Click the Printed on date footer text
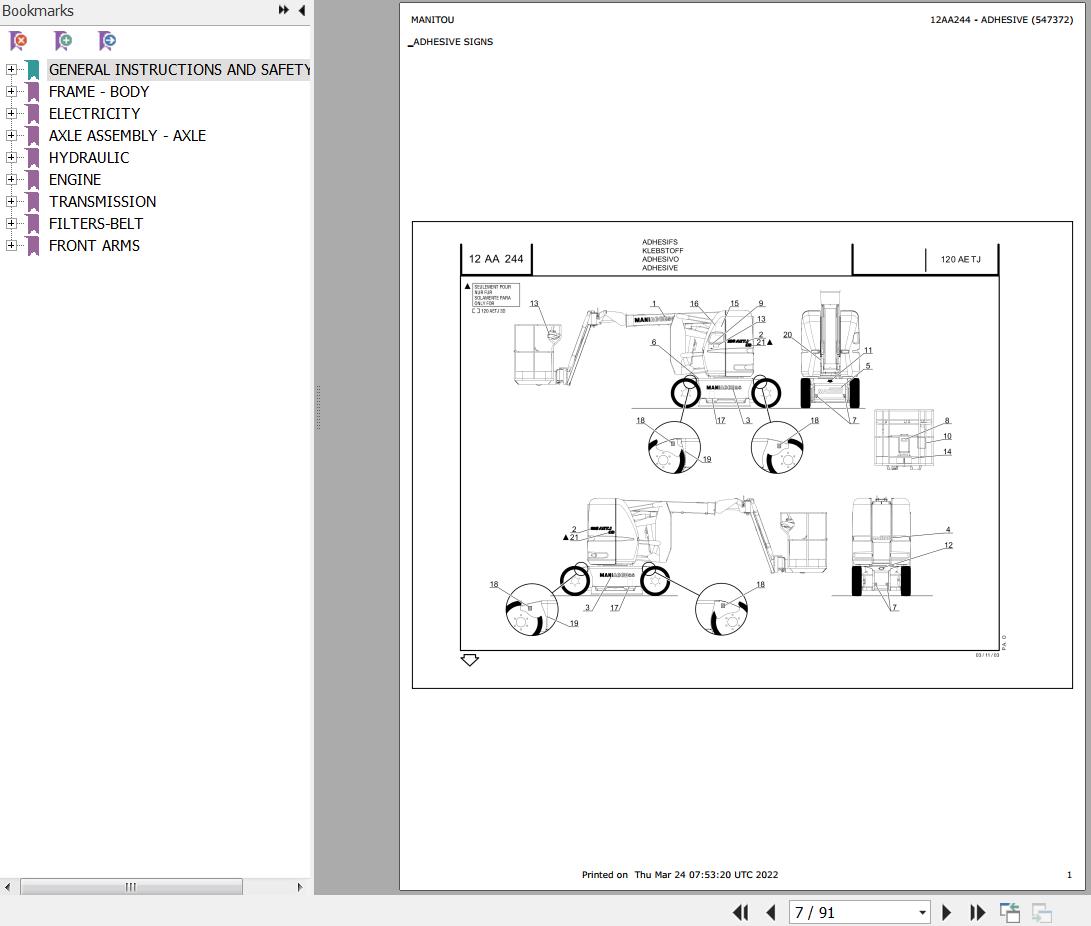1091x926 pixels. coord(680,875)
